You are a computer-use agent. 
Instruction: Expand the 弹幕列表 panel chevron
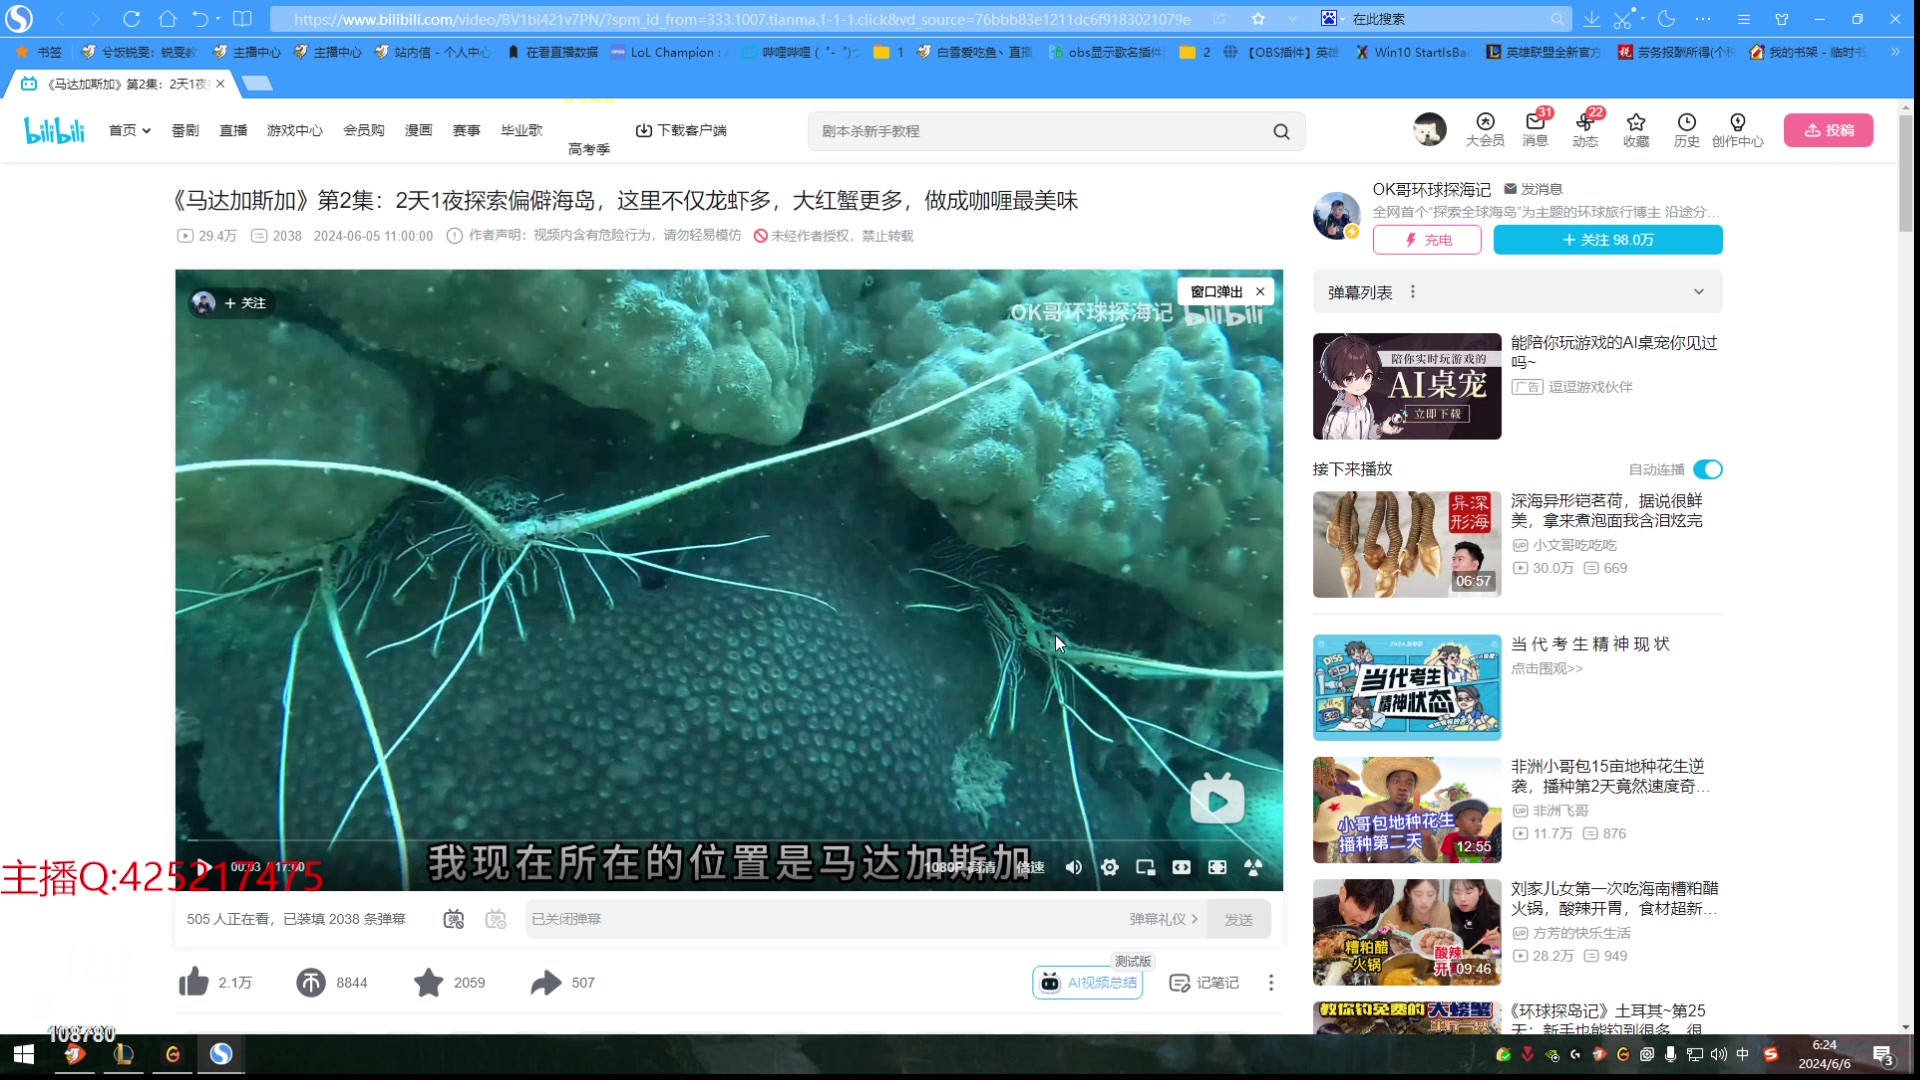[x=1699, y=292]
